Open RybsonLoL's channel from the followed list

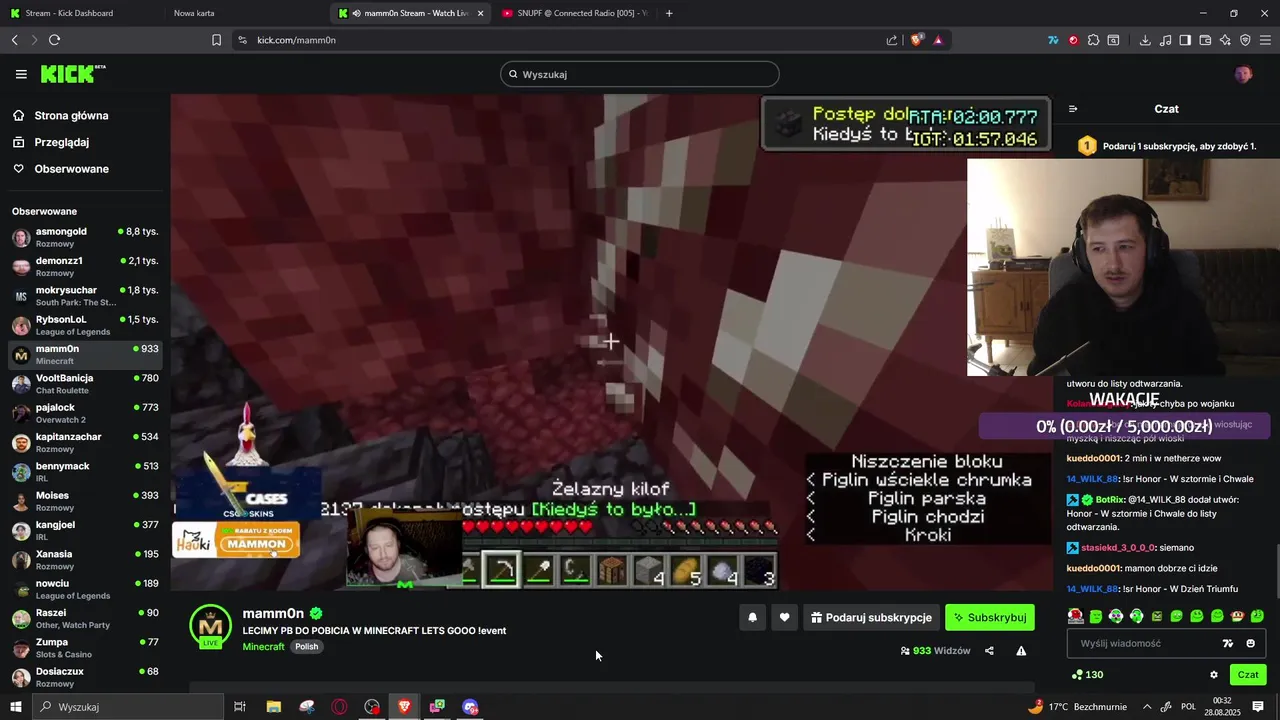85,325
